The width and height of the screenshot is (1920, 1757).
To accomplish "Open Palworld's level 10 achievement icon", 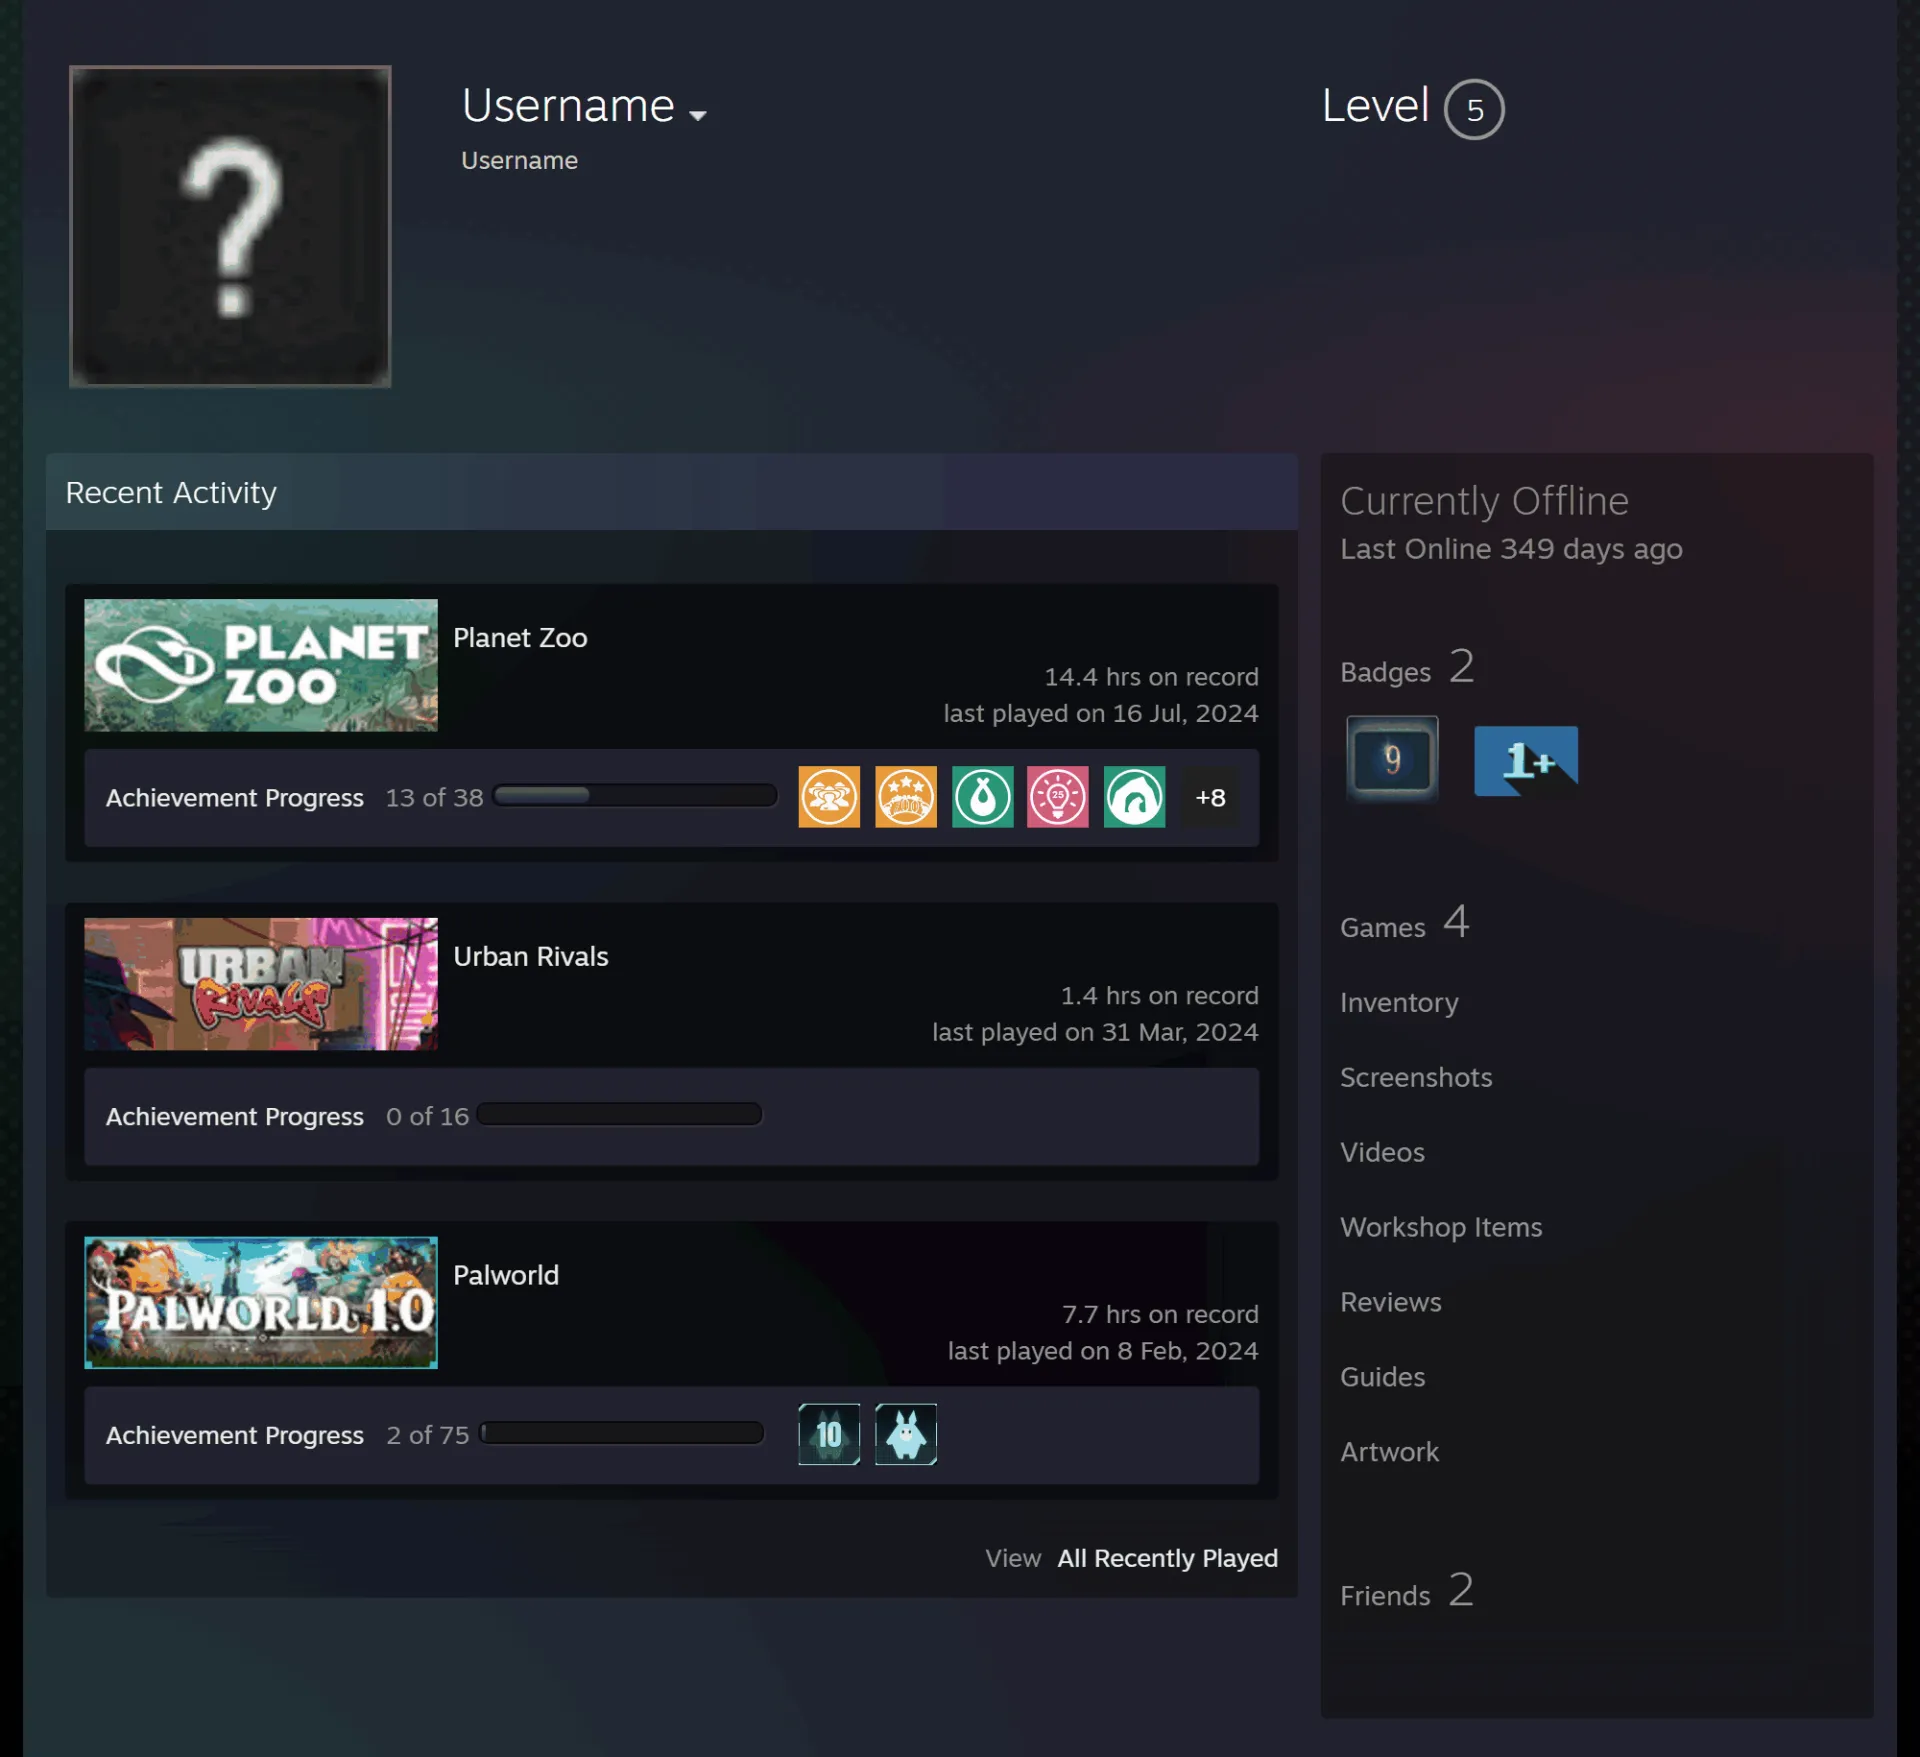I will point(828,1434).
